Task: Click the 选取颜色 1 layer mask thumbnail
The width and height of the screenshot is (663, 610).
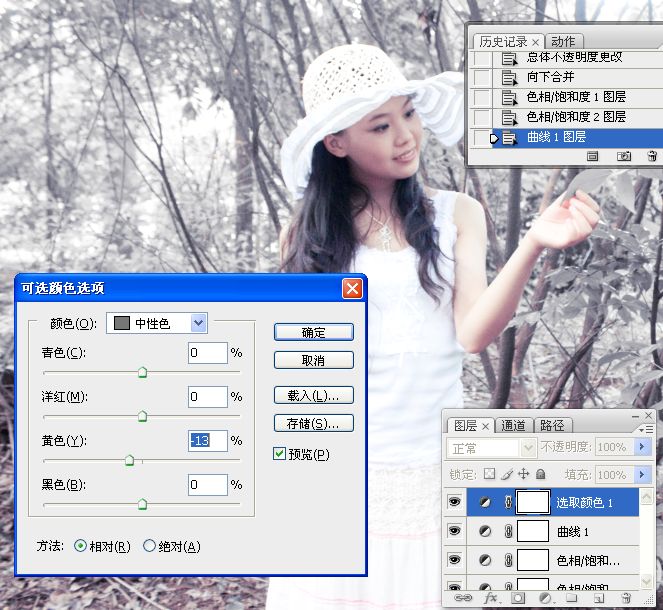Action: point(533,502)
